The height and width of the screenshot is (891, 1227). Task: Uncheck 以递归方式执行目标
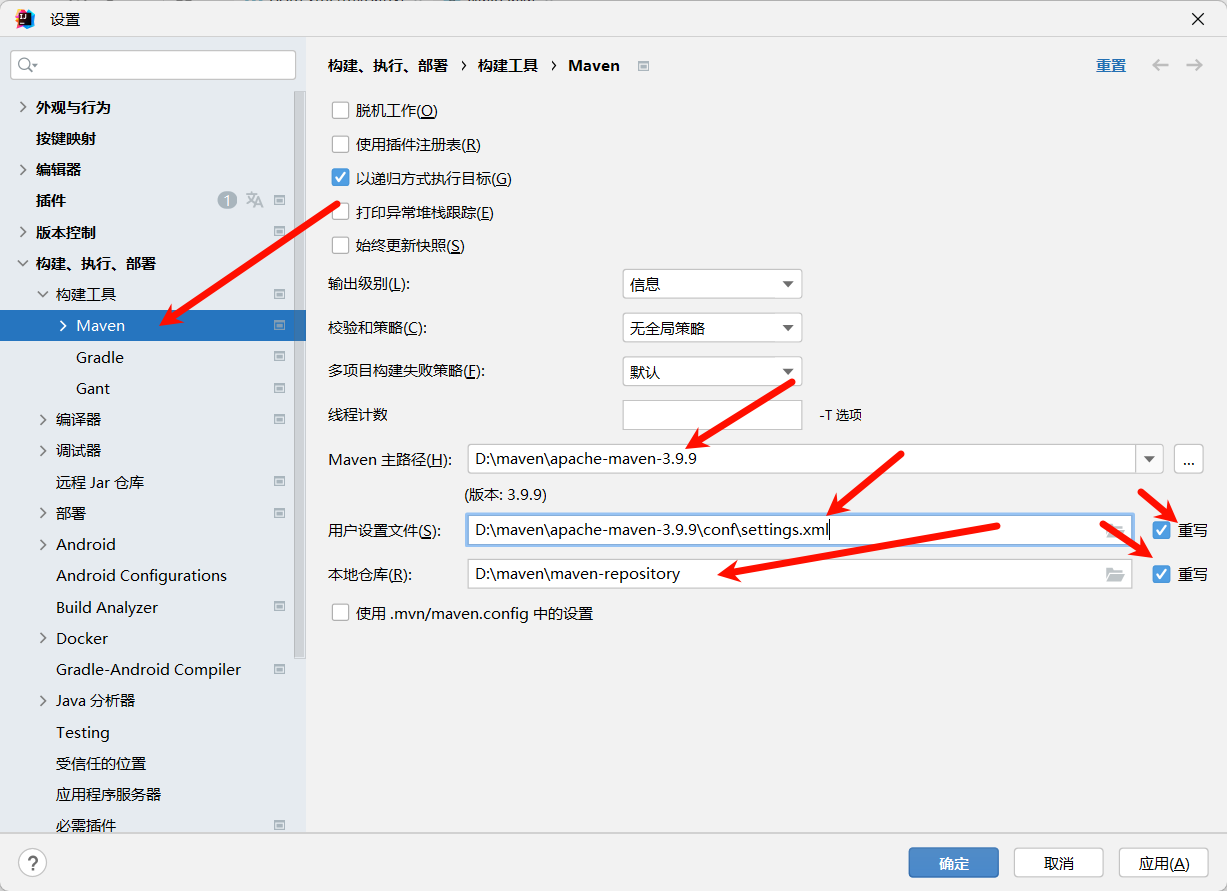click(340, 178)
